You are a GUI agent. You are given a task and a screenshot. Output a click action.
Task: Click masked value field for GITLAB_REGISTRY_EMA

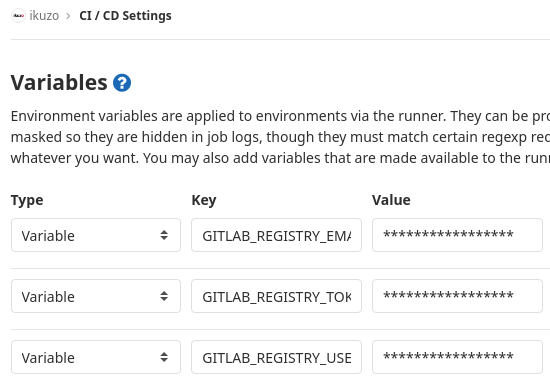(457, 235)
